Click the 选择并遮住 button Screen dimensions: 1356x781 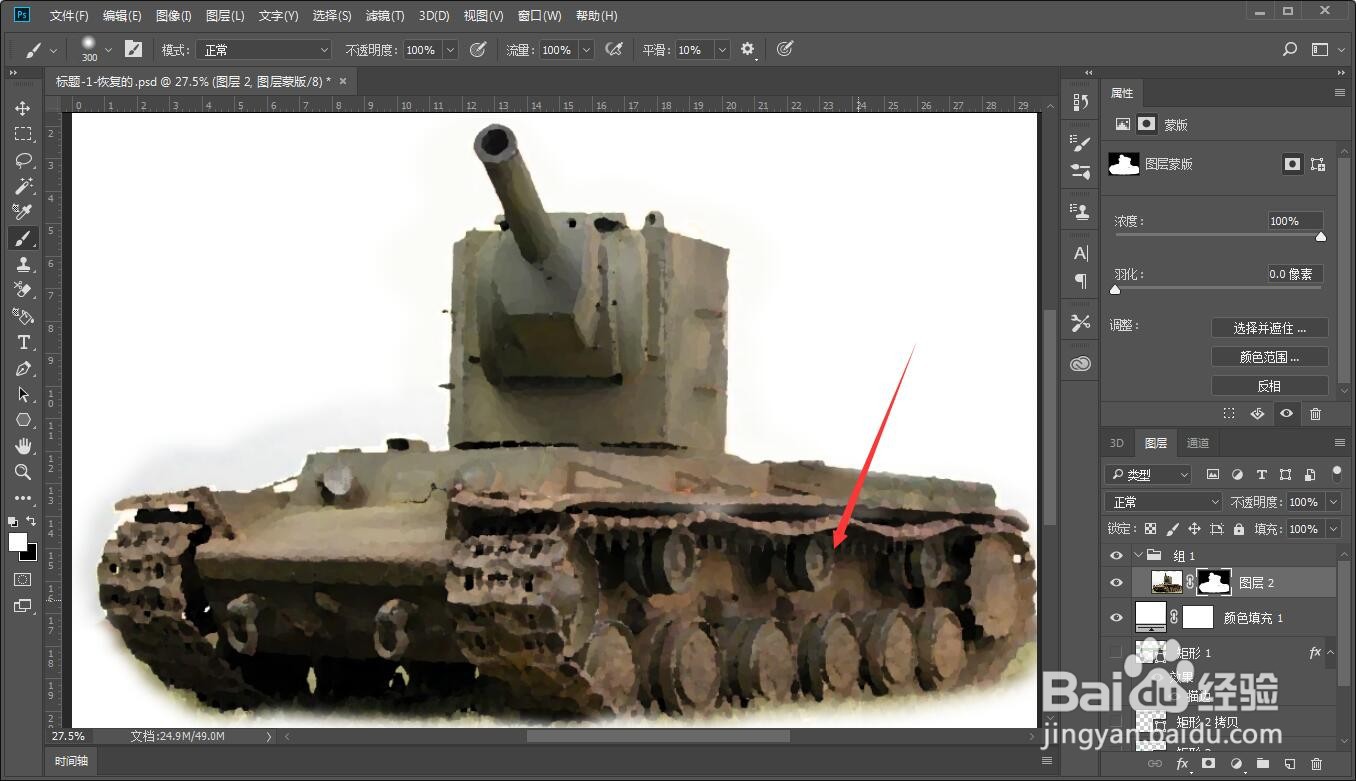pos(1270,328)
